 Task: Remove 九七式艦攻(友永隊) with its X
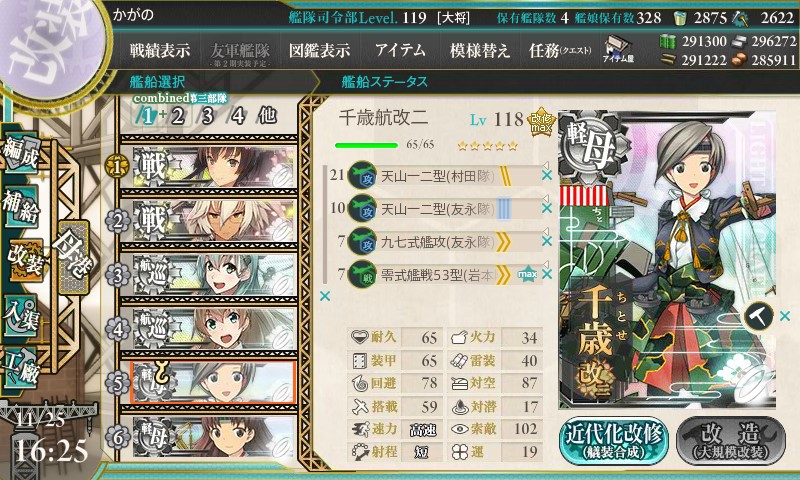click(546, 241)
